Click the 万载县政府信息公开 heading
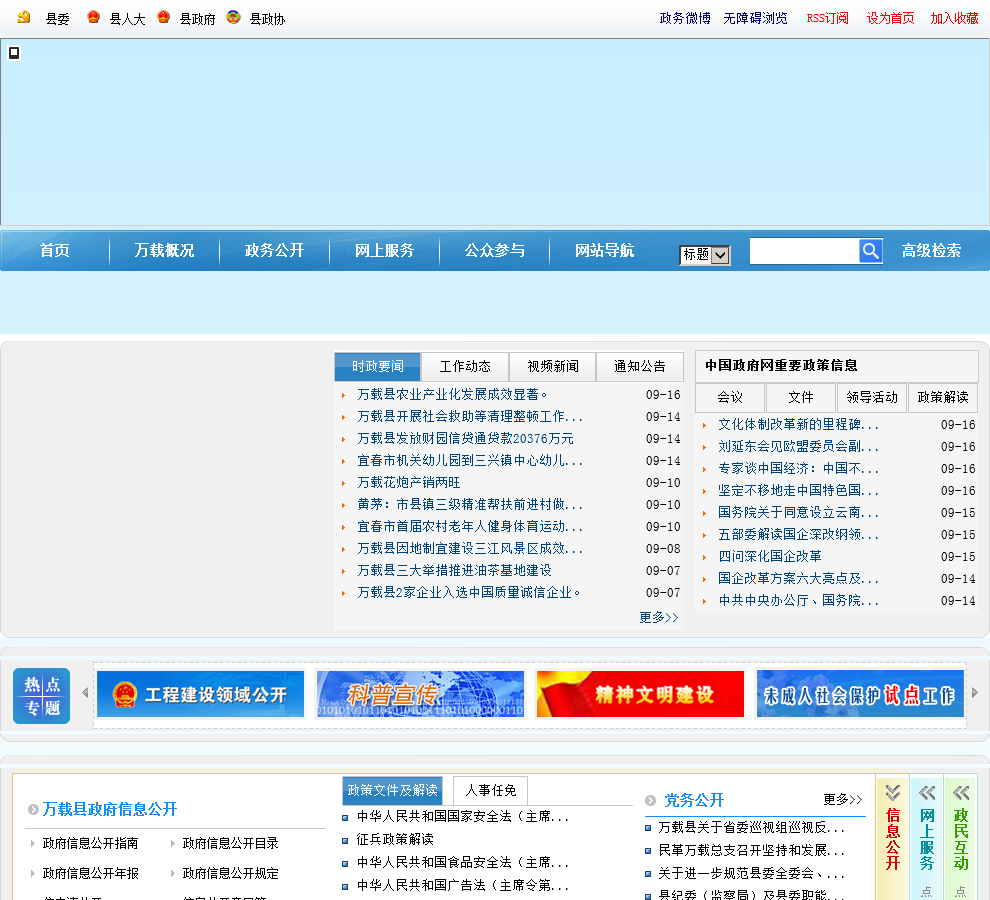 click(x=110, y=809)
